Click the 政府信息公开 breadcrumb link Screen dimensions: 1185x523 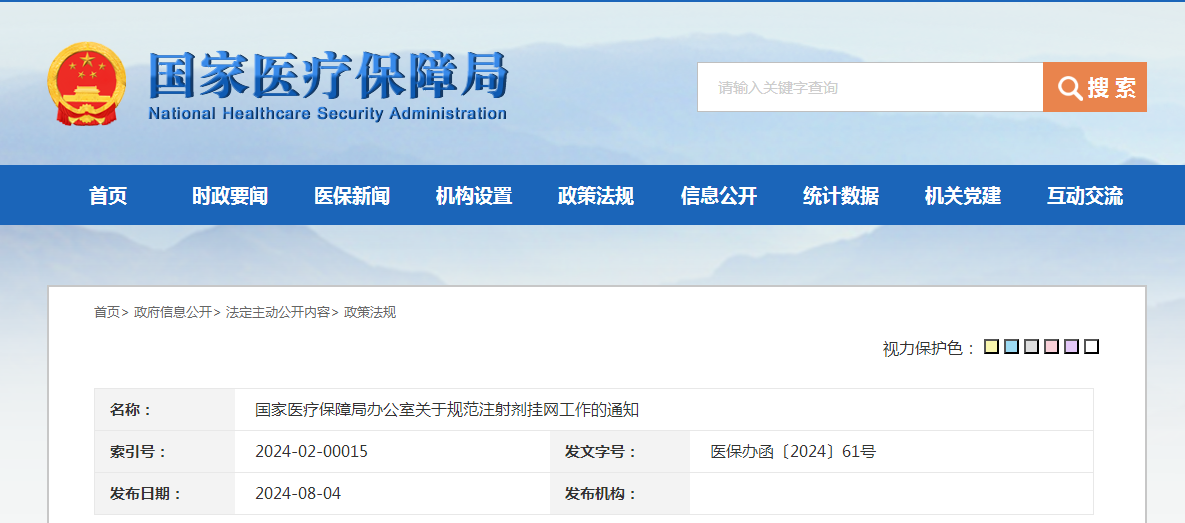click(173, 312)
